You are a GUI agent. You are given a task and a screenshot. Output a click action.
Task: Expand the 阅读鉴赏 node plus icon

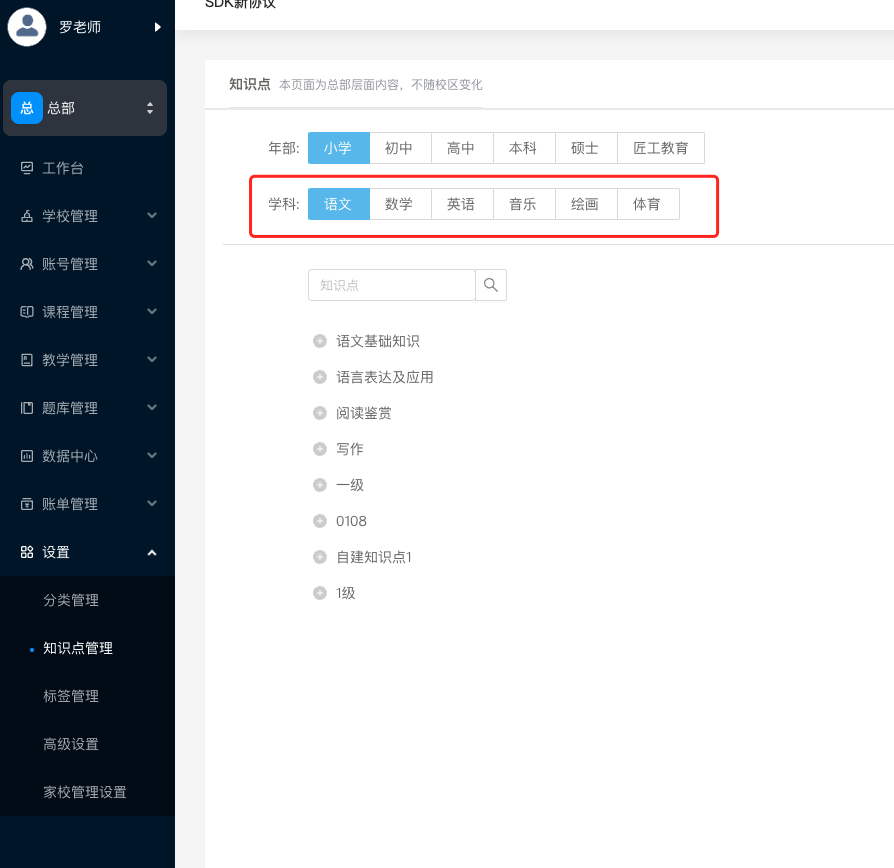coord(320,413)
